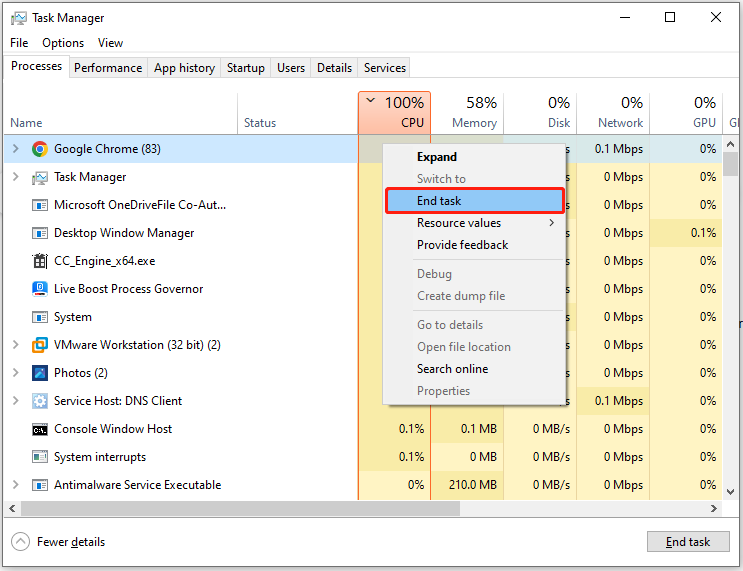The width and height of the screenshot is (743, 571).
Task: Expand the Google Chrome (83) process group
Action: (16, 149)
